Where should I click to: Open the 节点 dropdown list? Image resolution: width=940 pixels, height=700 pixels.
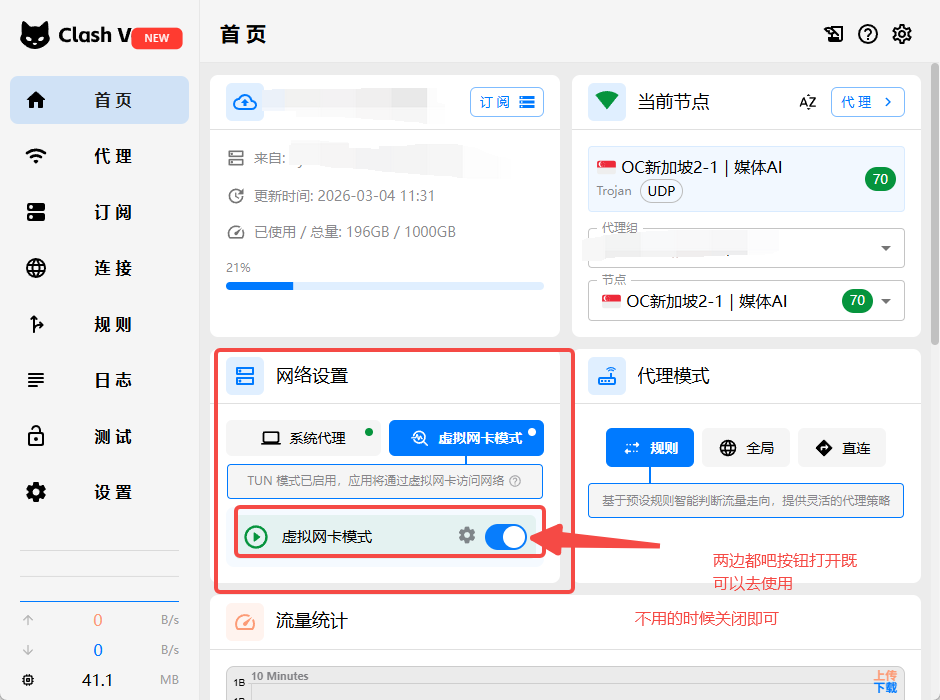click(885, 301)
